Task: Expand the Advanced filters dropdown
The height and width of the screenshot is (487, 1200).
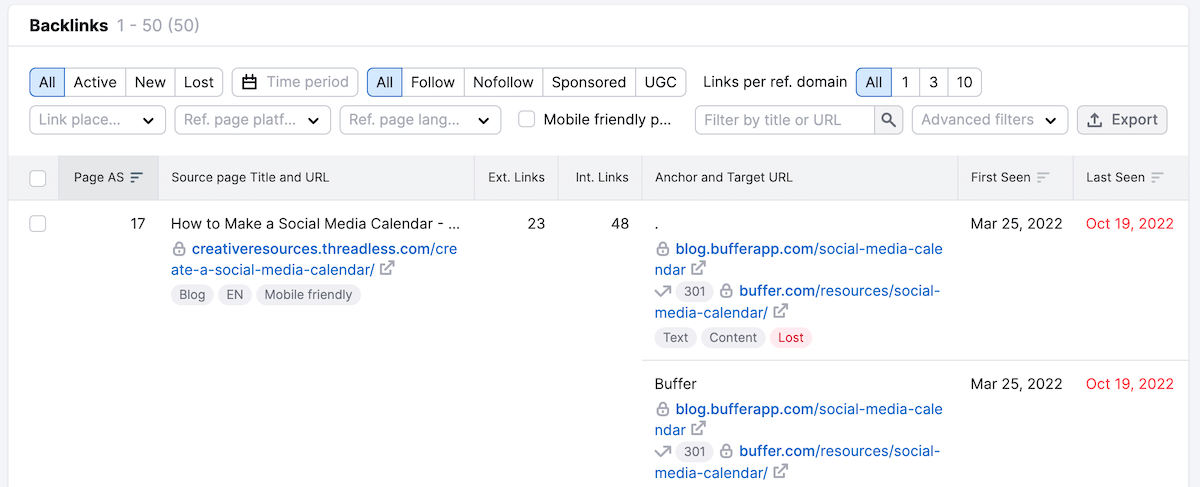Action: pyautogui.click(x=989, y=120)
